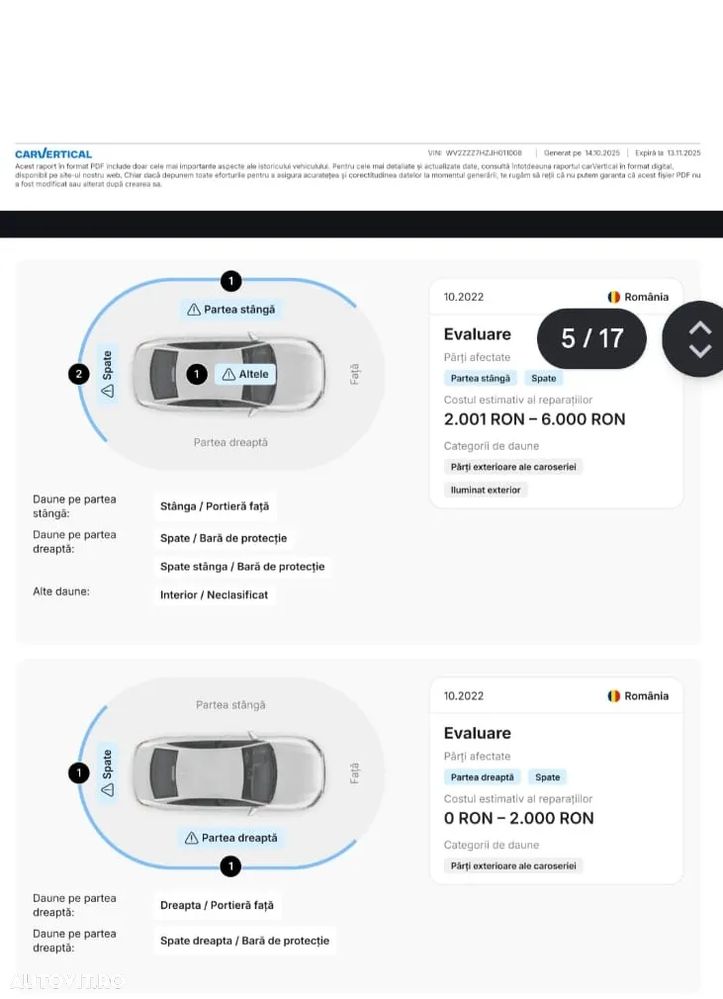Click Spate stânga / Bară de protecție chip
The image size is (723, 999).
pos(242,566)
